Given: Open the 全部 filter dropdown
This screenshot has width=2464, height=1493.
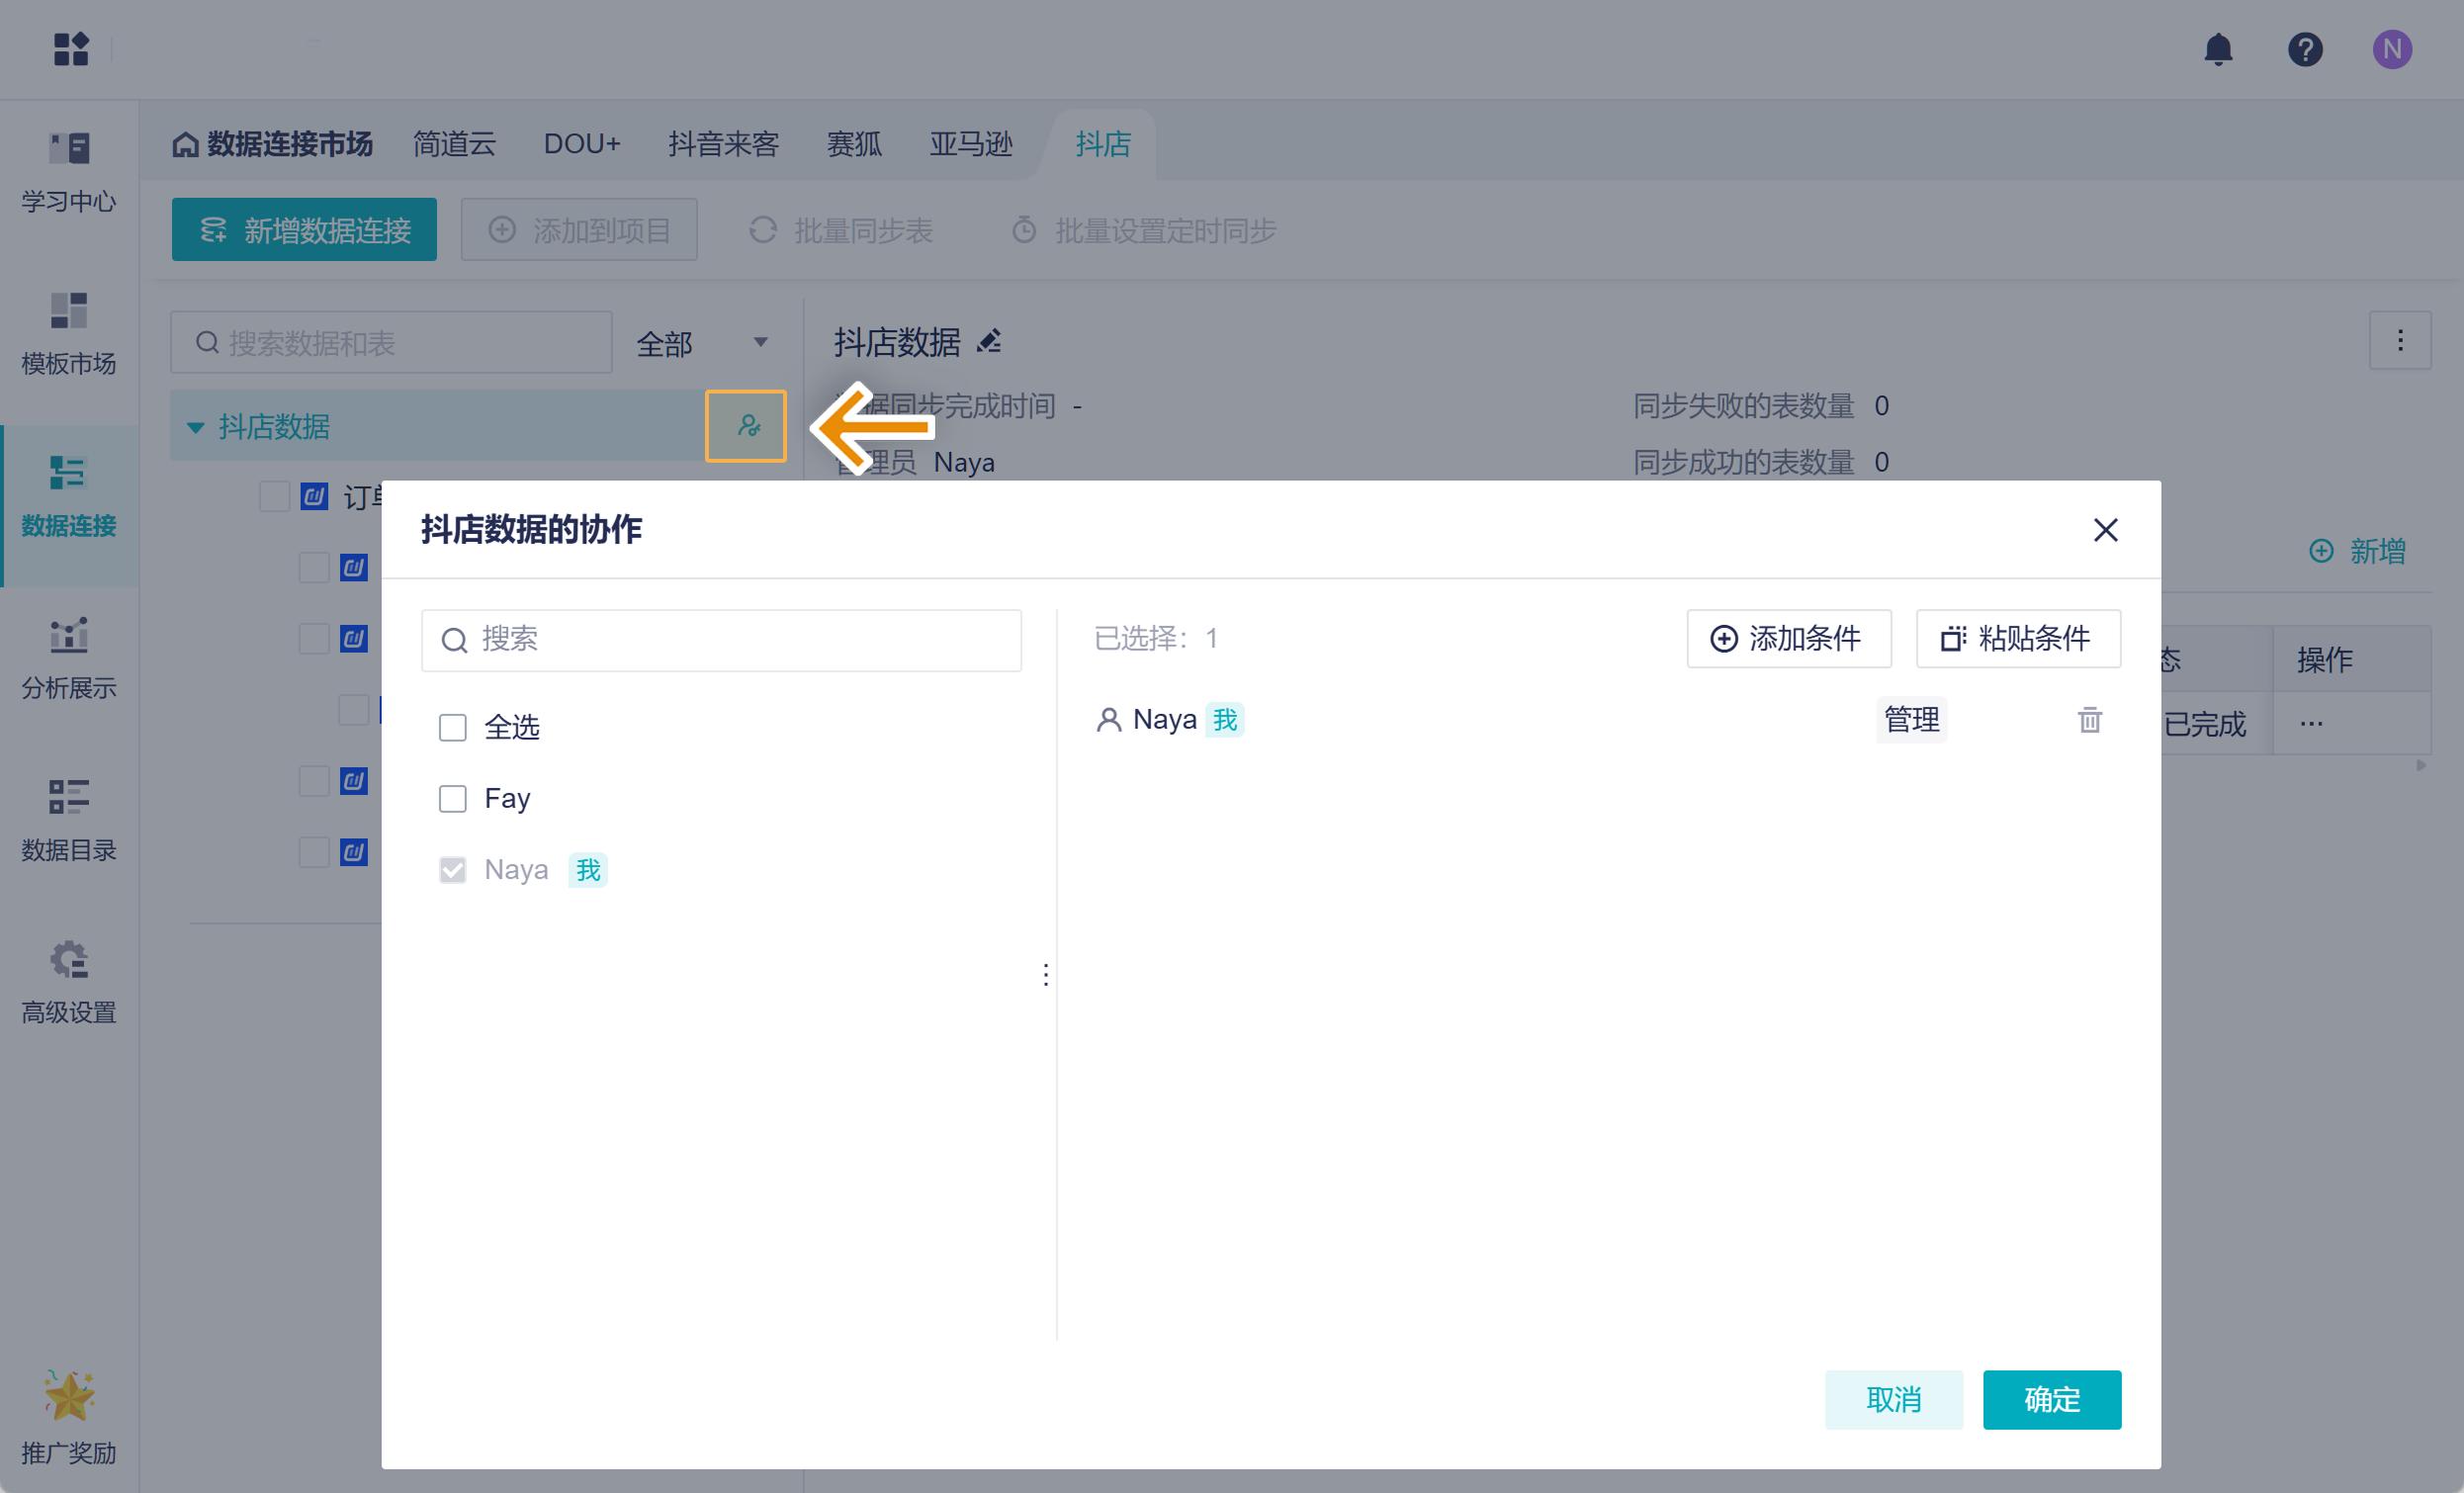Looking at the screenshot, I should (x=702, y=343).
